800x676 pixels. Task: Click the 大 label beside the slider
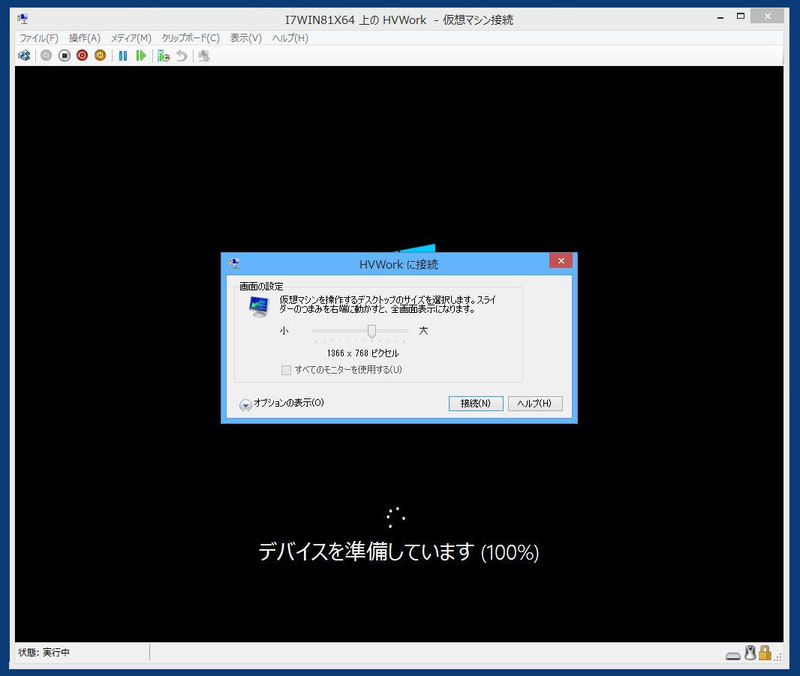[423, 331]
